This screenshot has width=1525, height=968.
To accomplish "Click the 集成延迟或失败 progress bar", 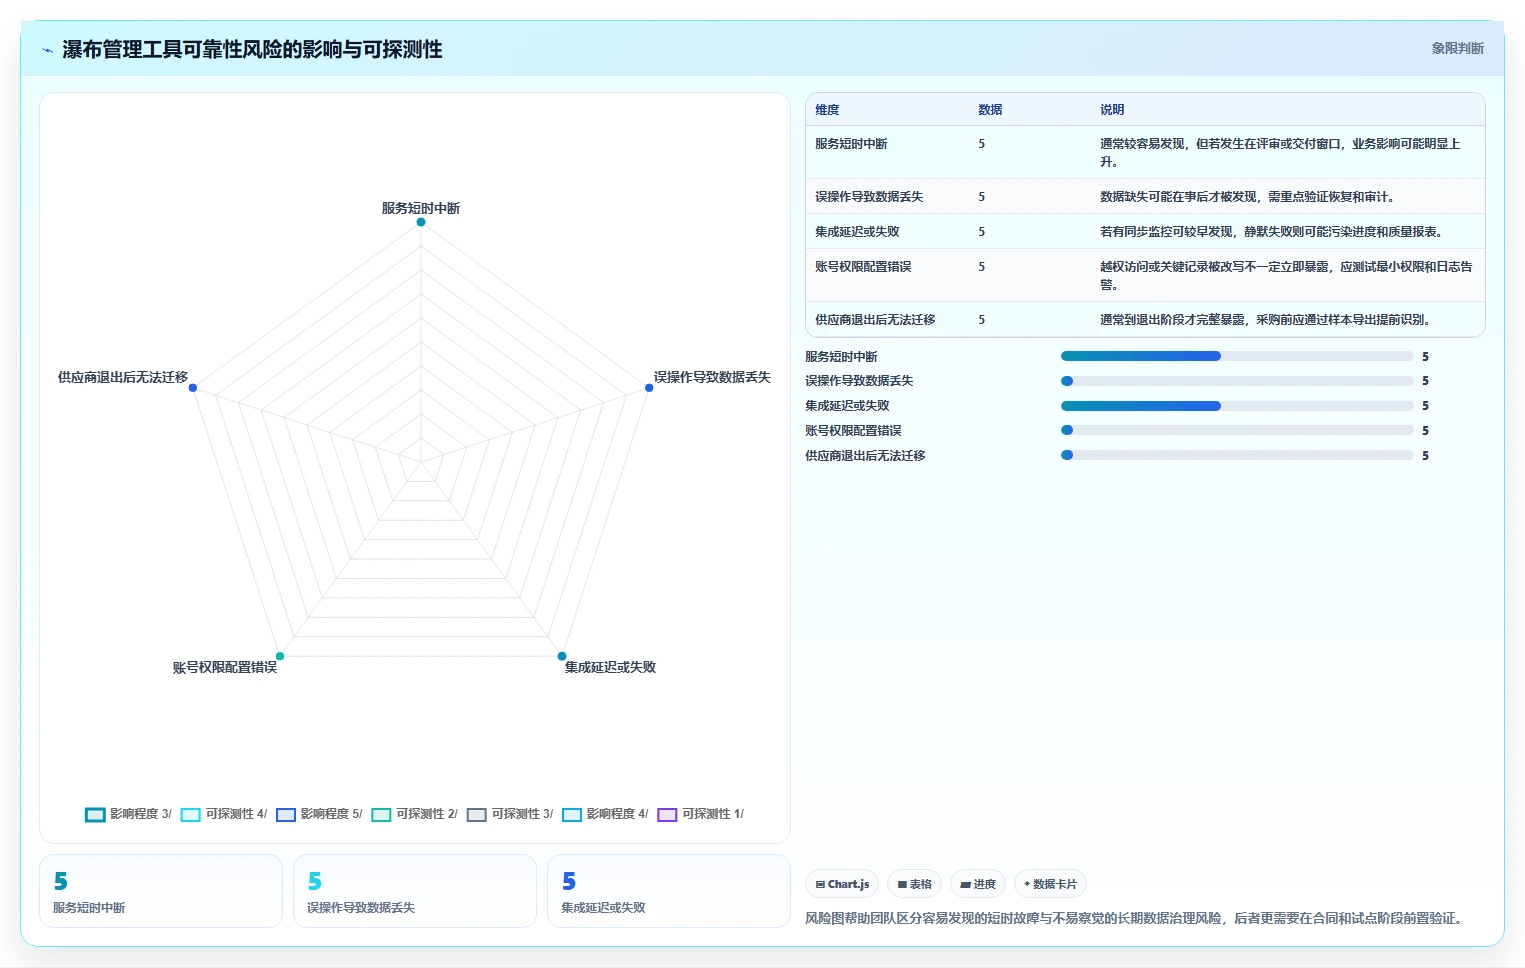I will click(1237, 406).
